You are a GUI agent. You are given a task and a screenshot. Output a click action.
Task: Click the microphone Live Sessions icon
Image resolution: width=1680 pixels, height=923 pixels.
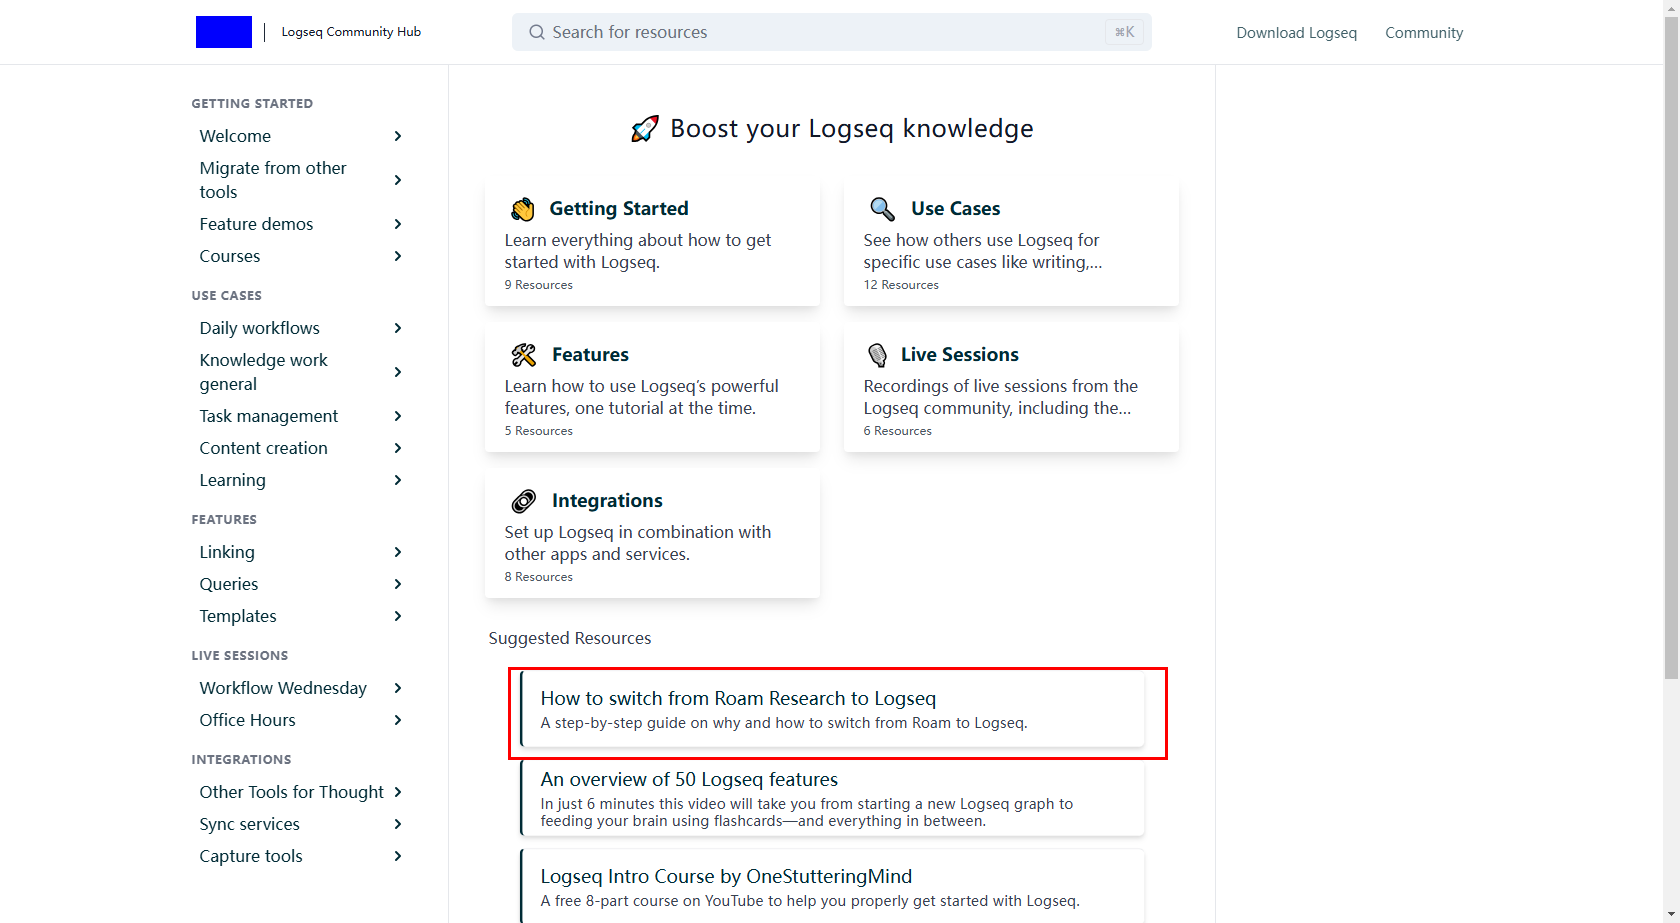pos(877,355)
